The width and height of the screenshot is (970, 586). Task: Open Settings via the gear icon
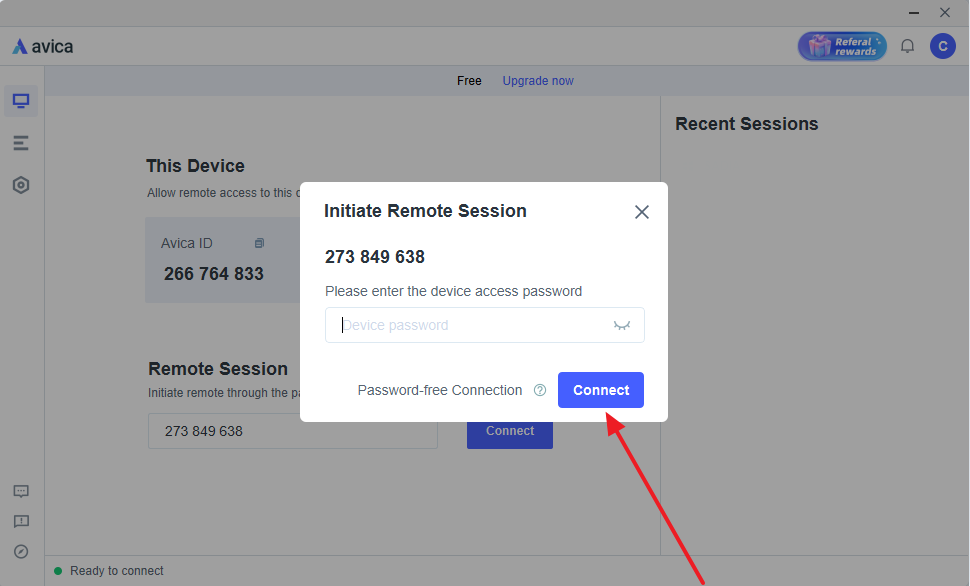pyautogui.click(x=21, y=184)
